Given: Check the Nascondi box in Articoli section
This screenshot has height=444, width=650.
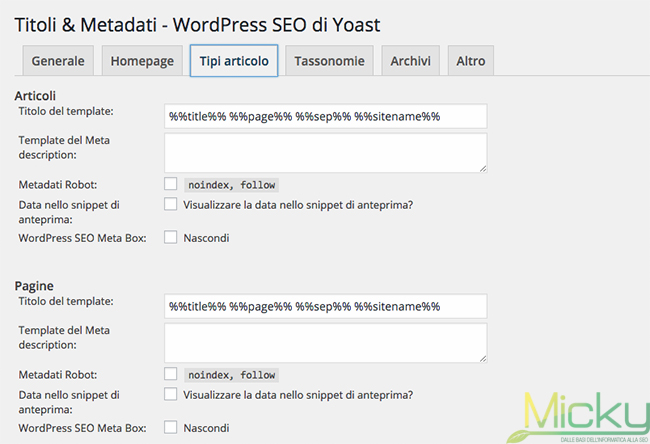Looking at the screenshot, I should coord(170,238).
